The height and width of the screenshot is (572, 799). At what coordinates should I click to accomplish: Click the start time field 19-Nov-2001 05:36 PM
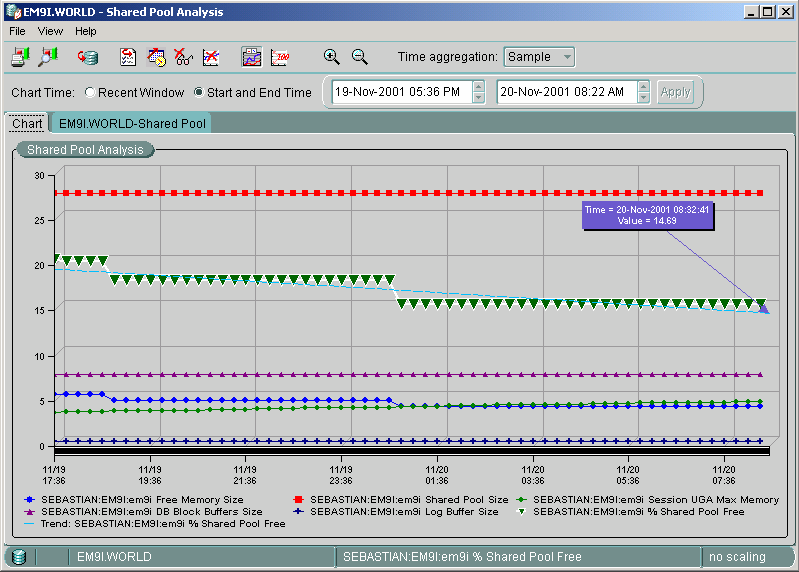pos(402,92)
